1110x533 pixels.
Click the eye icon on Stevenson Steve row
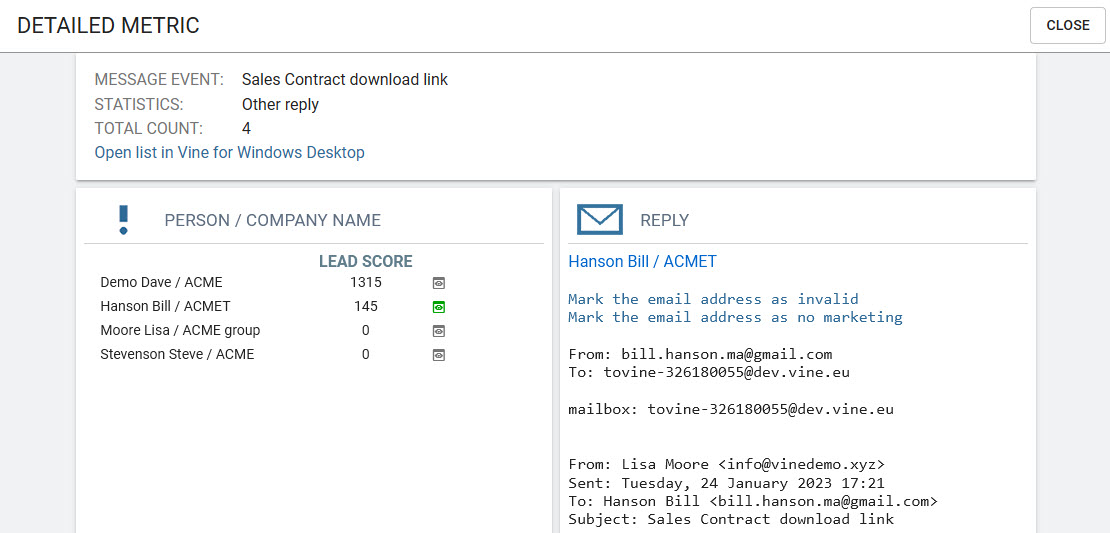438,355
